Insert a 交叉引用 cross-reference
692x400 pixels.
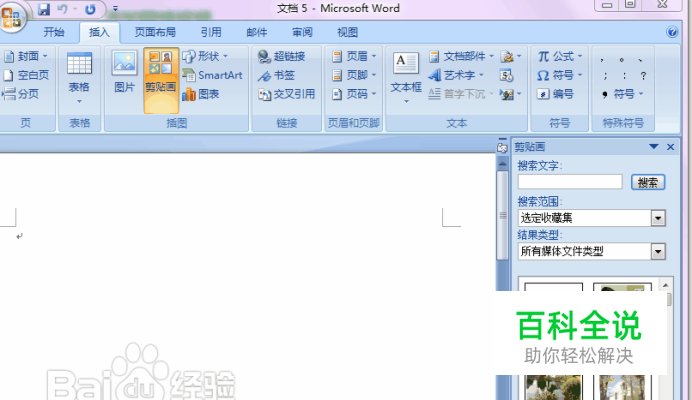(x=287, y=94)
